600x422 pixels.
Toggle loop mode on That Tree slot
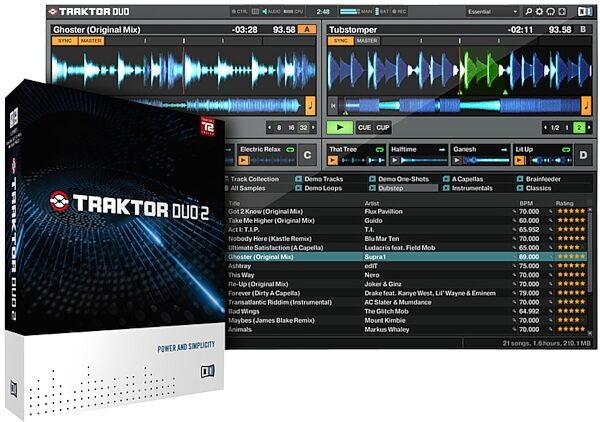(380, 150)
